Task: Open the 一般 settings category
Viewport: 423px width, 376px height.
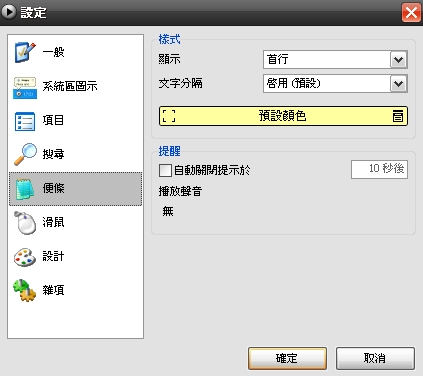Action: pyautogui.click(x=53, y=52)
